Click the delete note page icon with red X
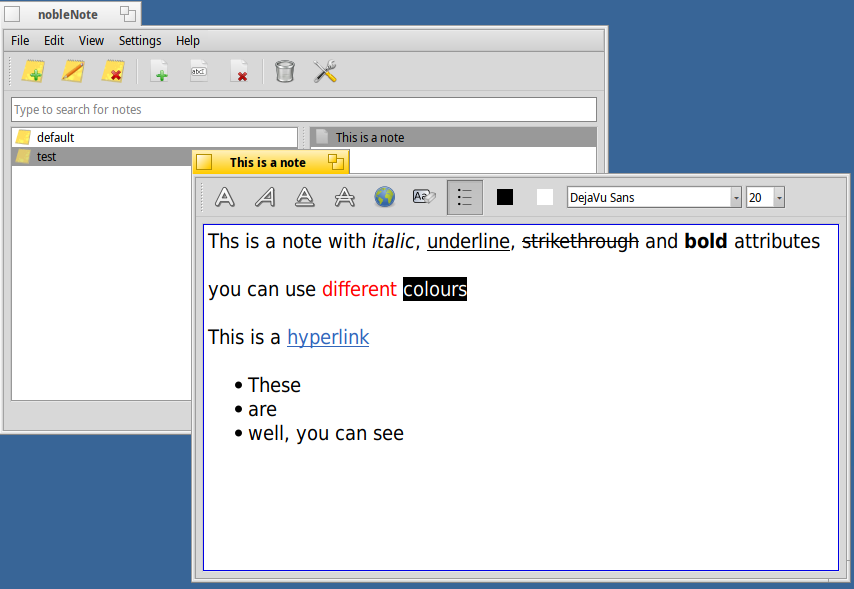854x589 pixels. [239, 71]
